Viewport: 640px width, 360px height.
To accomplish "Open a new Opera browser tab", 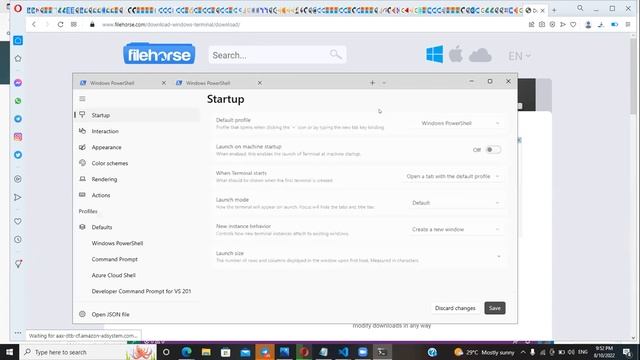I will coord(554,10).
